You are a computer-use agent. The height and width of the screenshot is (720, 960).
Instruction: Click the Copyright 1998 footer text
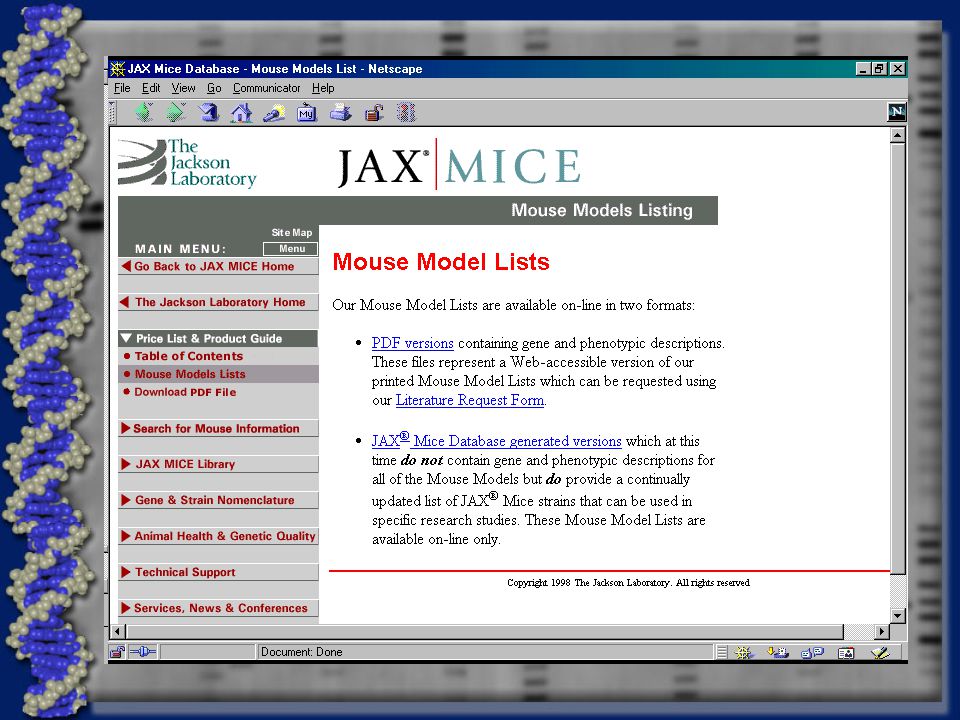pos(628,583)
